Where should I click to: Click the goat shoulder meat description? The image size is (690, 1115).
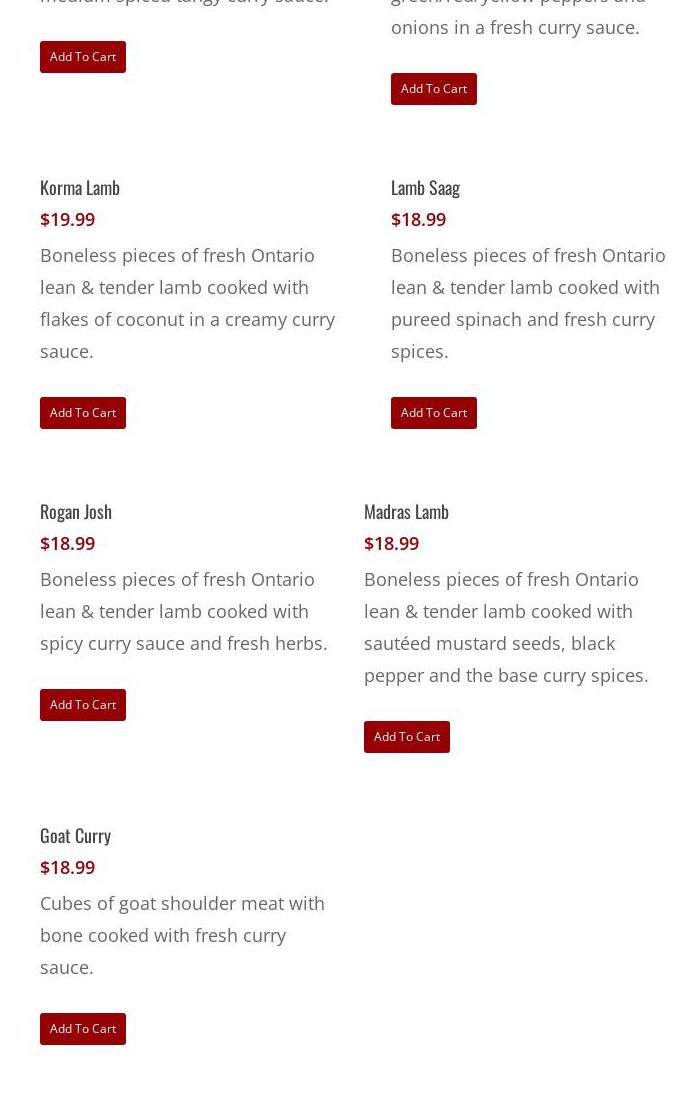[182, 935]
